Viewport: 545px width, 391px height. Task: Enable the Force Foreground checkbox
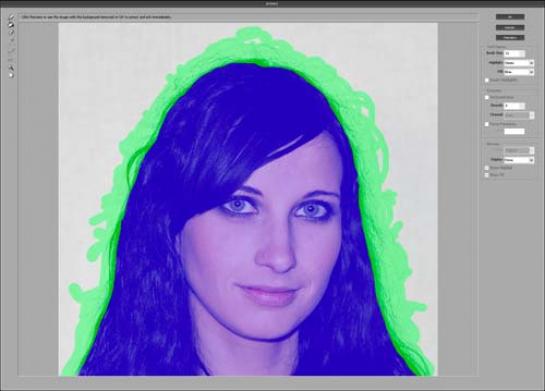click(487, 124)
